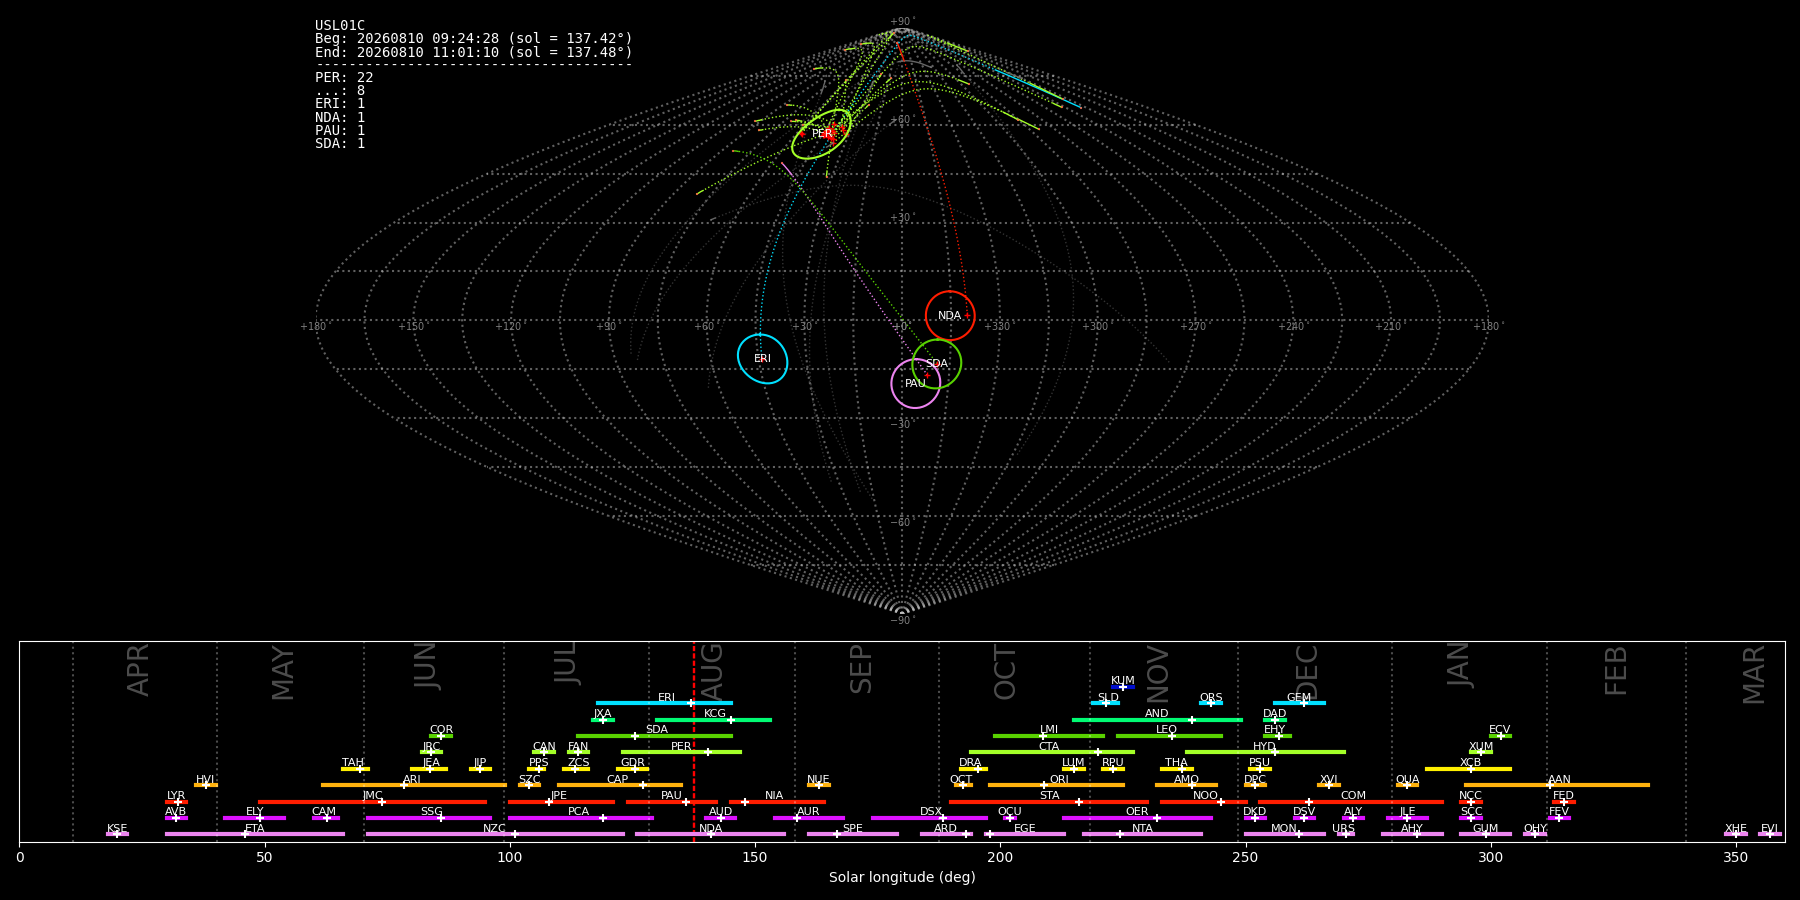
Task: Select the JXA shower bar in timeline
Action: click(x=603, y=720)
